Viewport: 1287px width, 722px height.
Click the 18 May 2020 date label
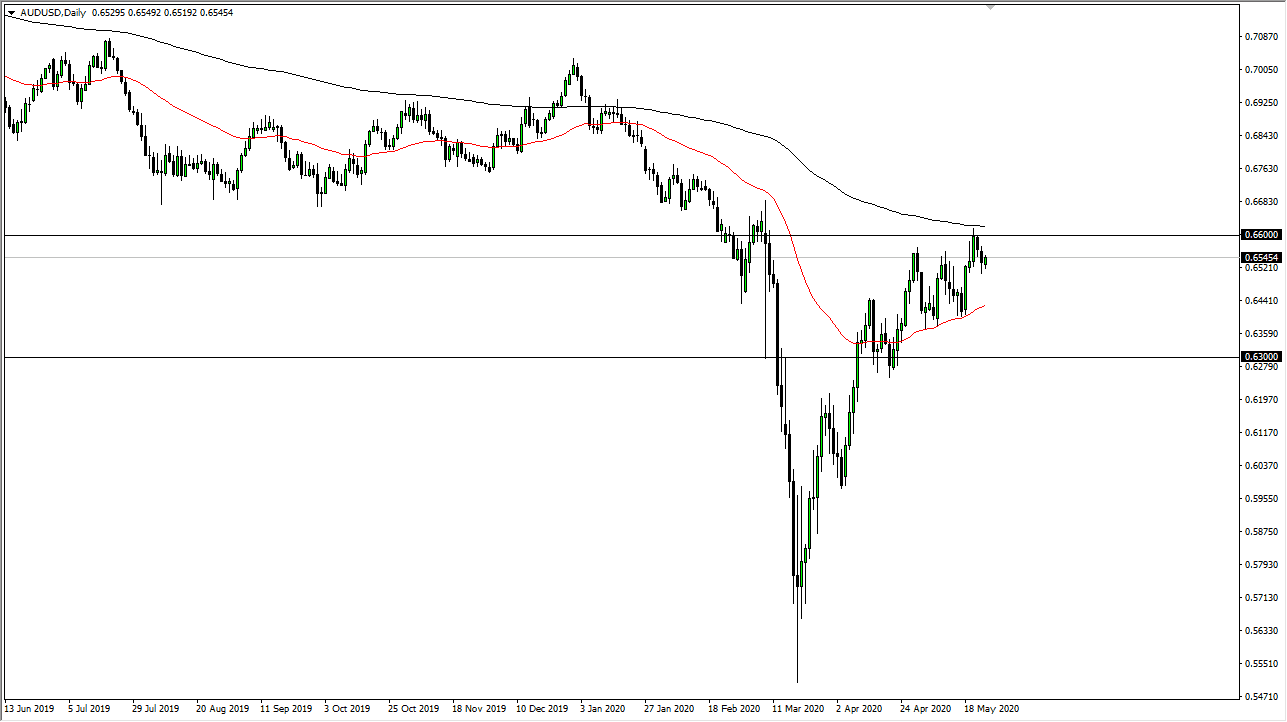pos(992,706)
